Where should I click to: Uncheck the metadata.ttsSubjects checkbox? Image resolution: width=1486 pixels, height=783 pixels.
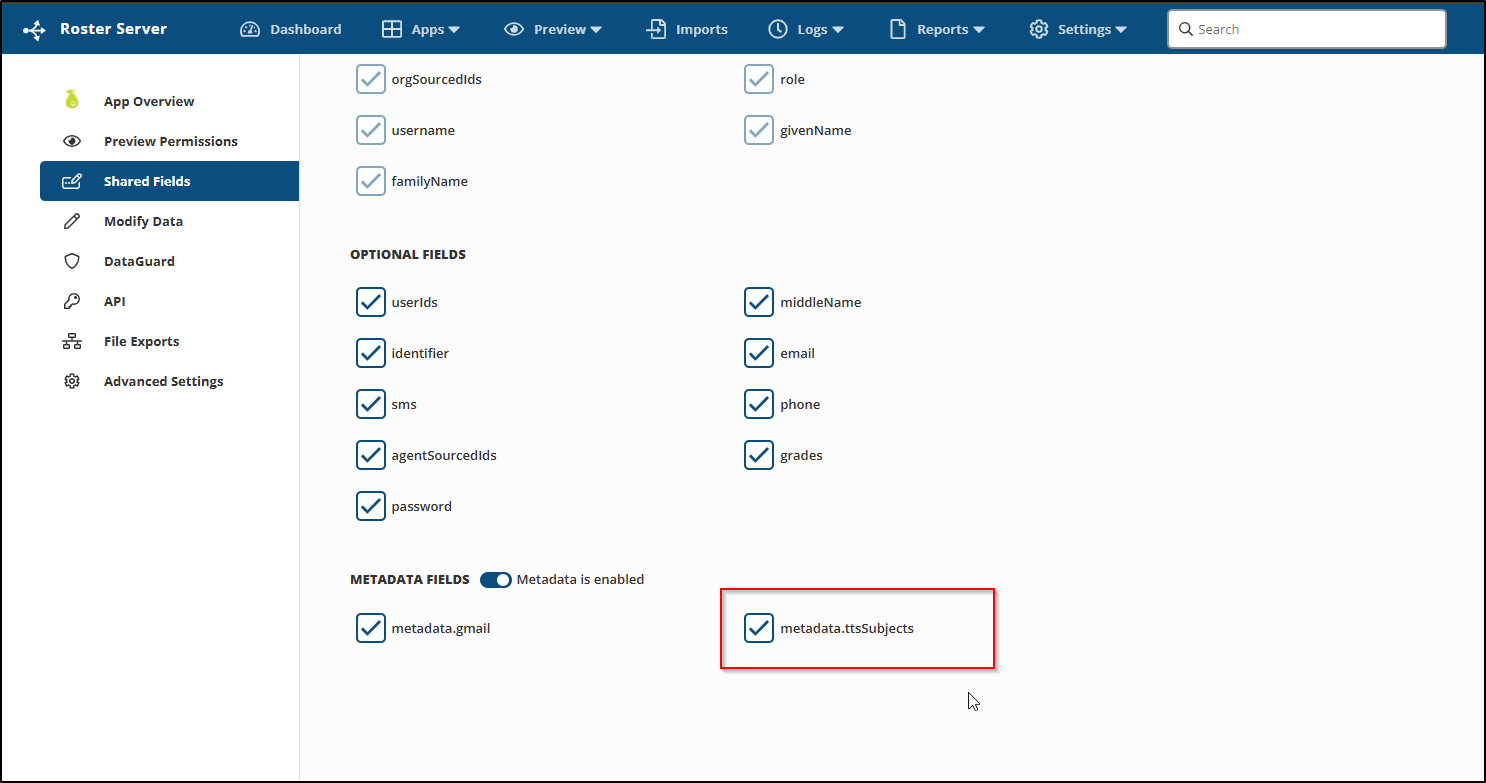759,628
